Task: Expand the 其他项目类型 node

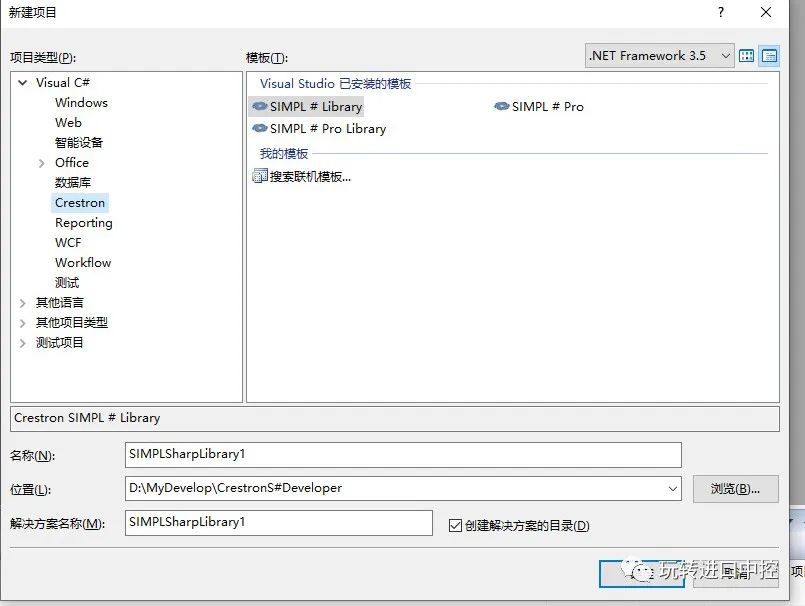Action: tap(23, 323)
